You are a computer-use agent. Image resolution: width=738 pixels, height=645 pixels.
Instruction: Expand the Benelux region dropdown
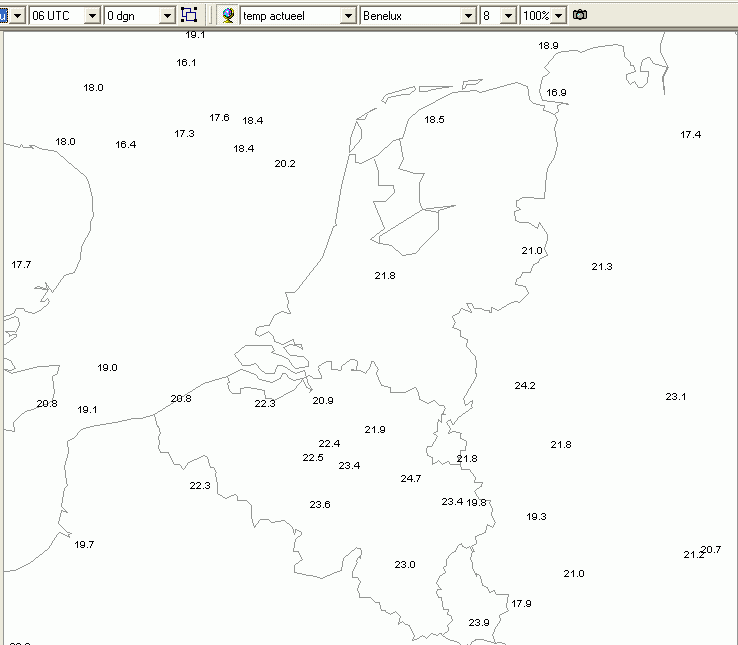click(468, 16)
